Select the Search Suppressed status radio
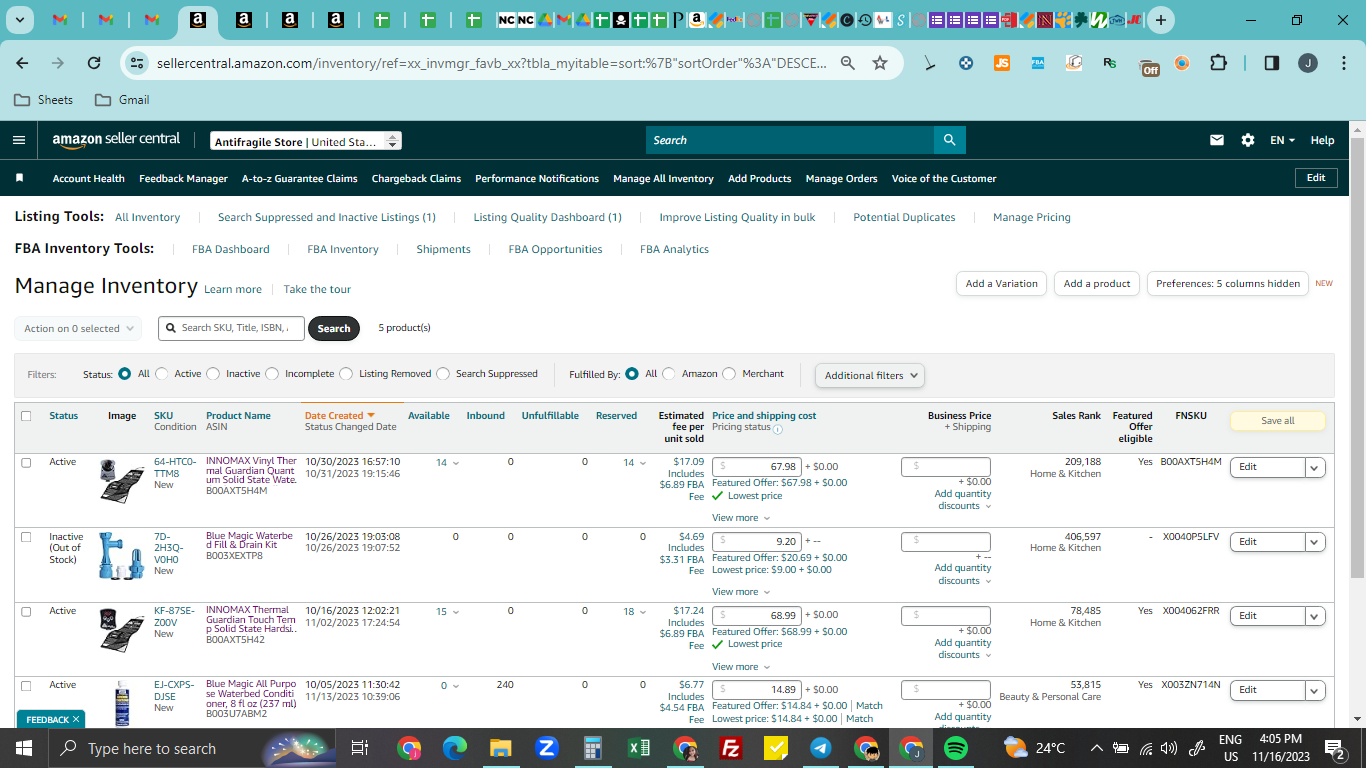Screen dimensions: 1366x768 [x=443, y=374]
